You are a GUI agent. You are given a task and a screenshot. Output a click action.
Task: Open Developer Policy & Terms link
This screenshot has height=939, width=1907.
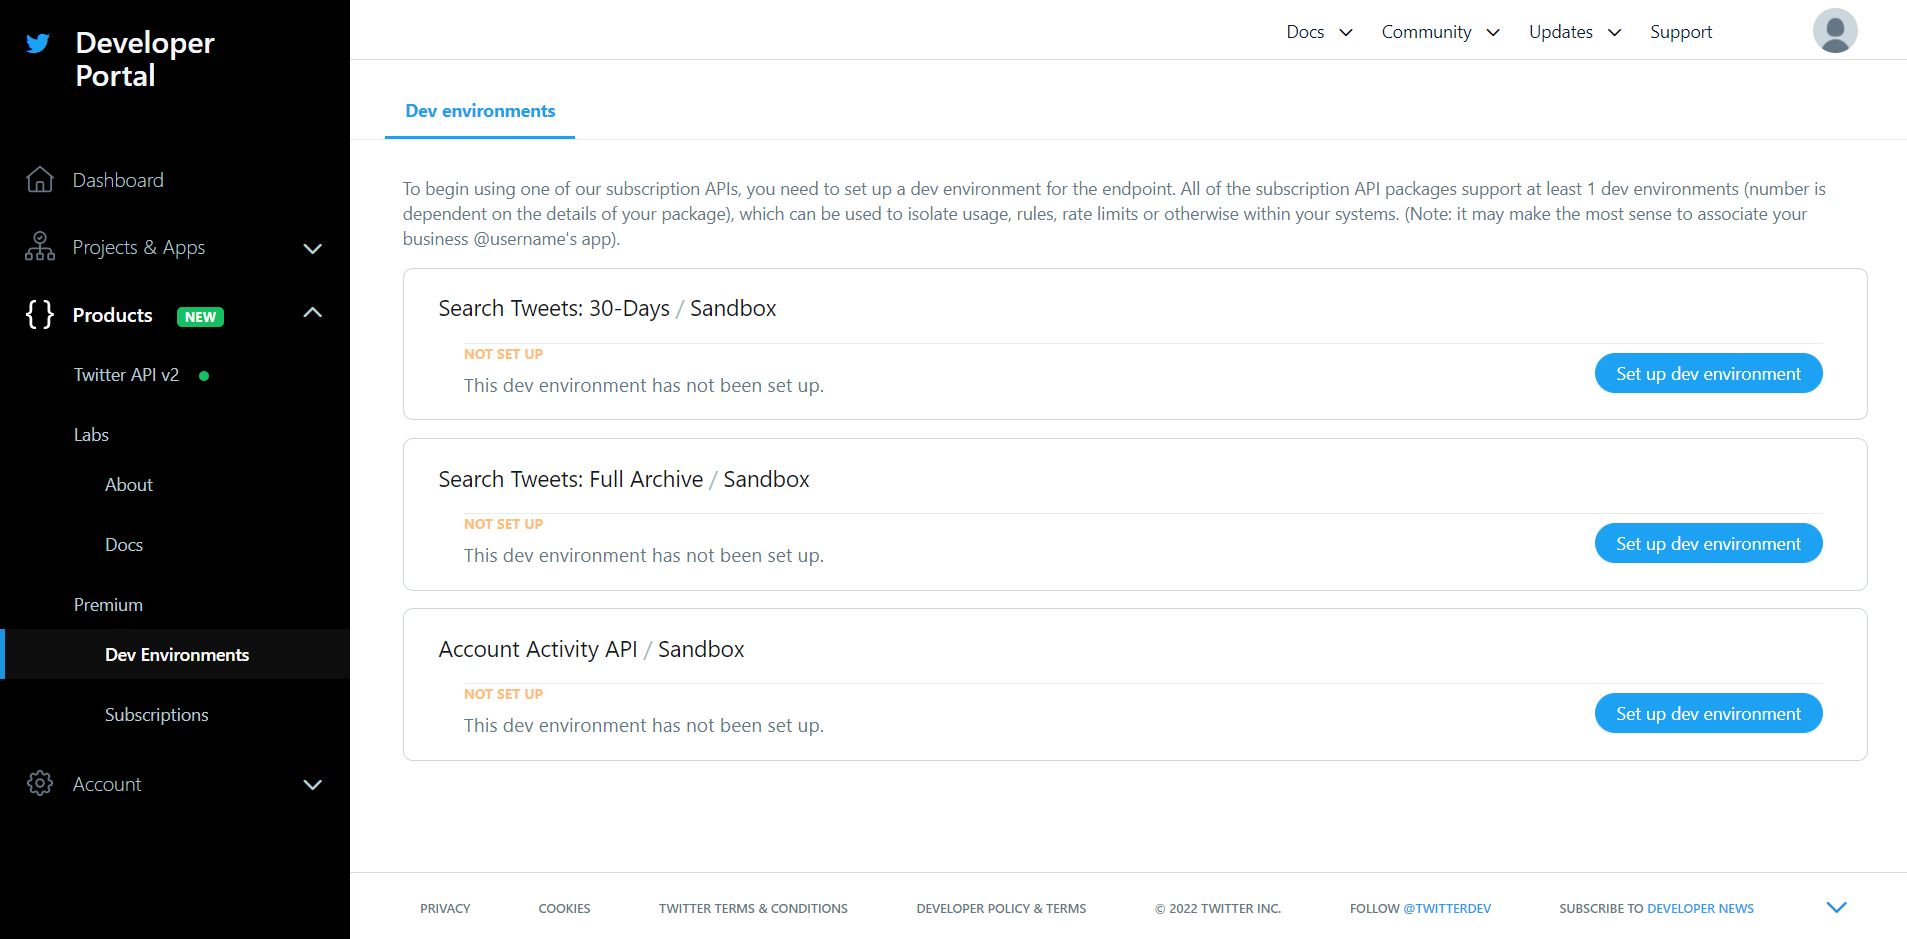[x=1001, y=909]
